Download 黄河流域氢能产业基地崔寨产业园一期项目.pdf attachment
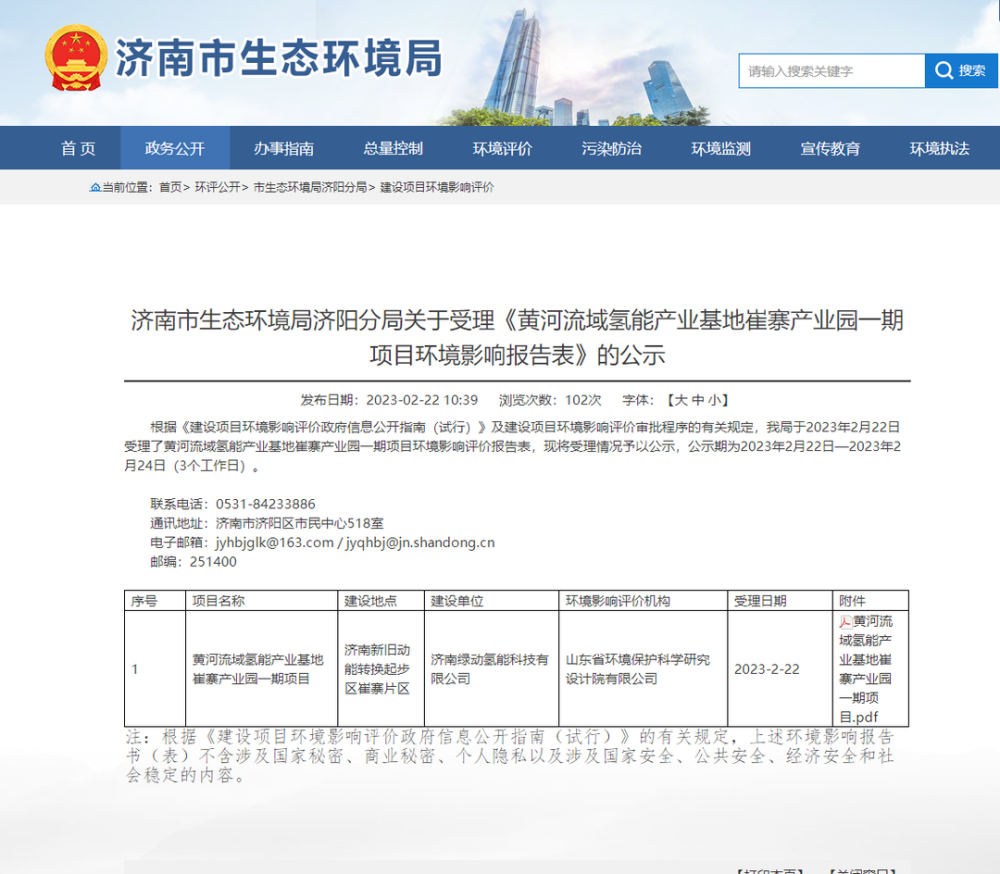Viewport: 1000px width, 874px height. pyautogui.click(x=866, y=669)
